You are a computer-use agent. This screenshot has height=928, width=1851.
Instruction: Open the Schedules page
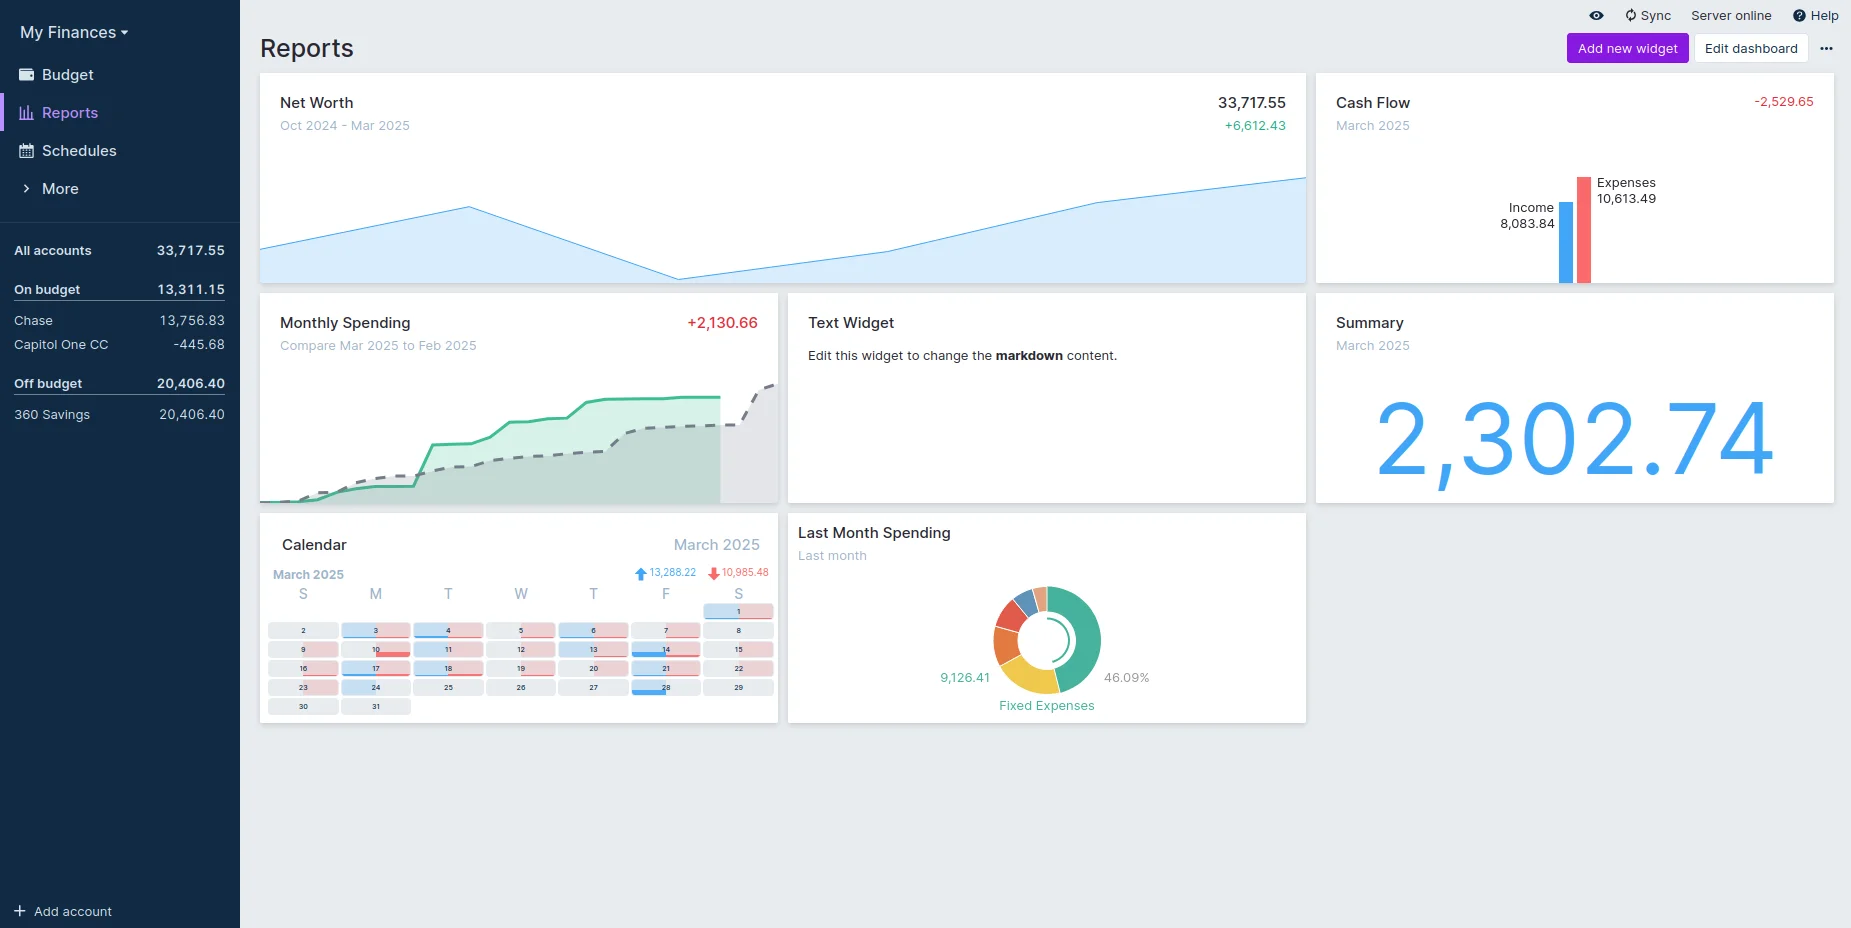pos(79,151)
